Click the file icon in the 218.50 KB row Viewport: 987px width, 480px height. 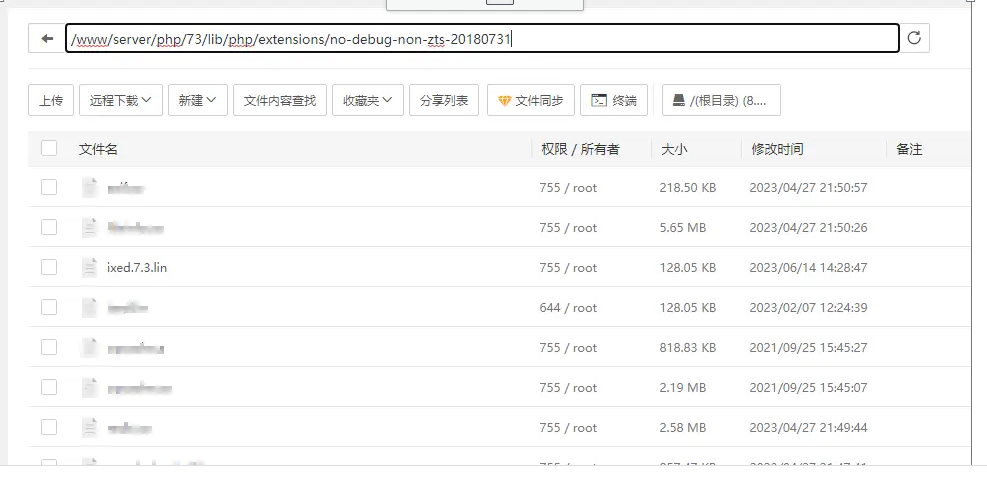click(x=90, y=187)
